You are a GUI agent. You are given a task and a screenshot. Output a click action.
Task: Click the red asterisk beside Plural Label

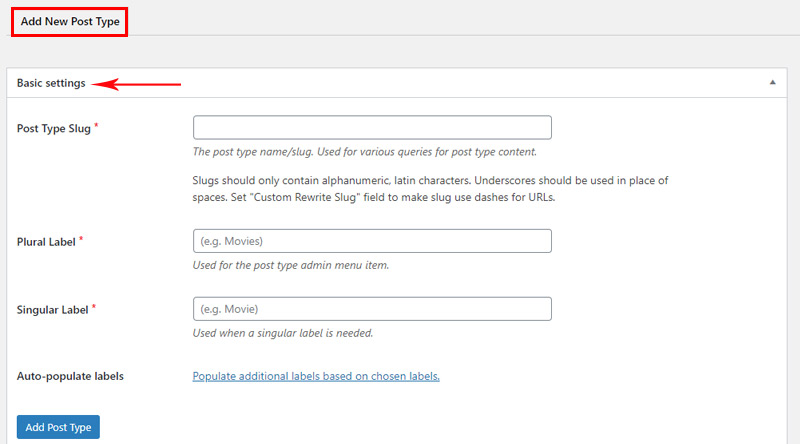[x=81, y=239]
